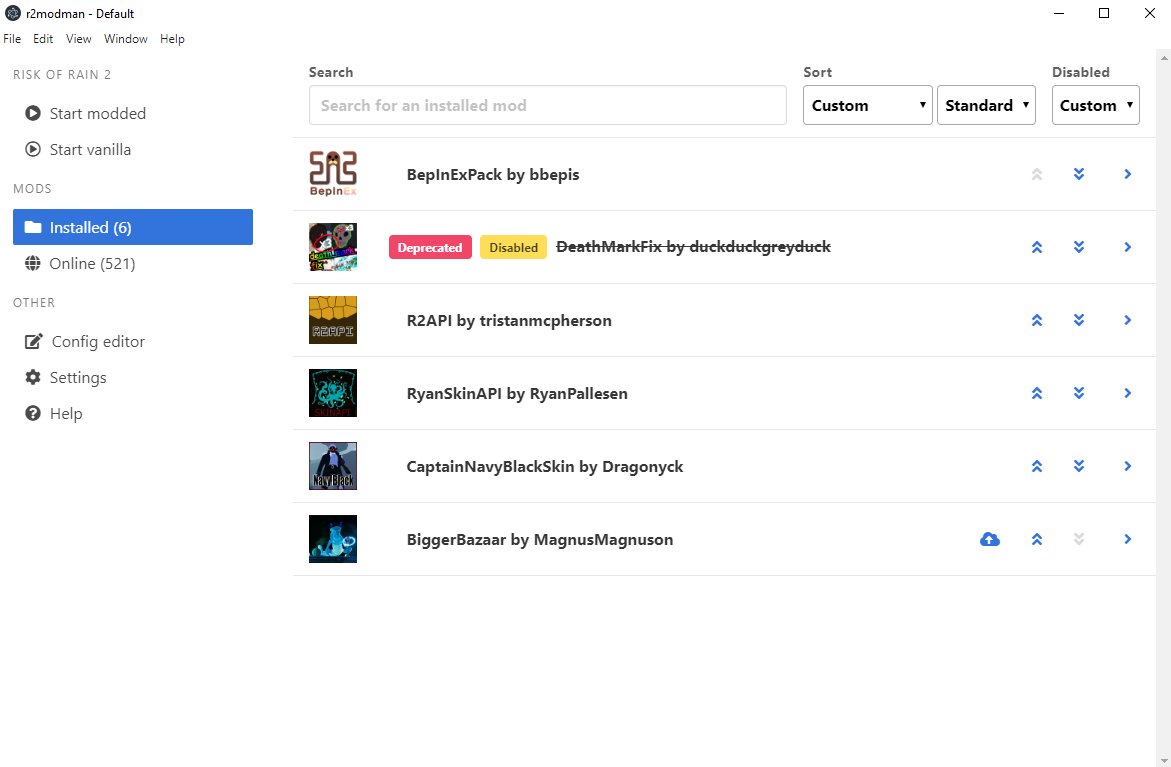Move RyanSkinAPI down with its down arrows

[1078, 393]
